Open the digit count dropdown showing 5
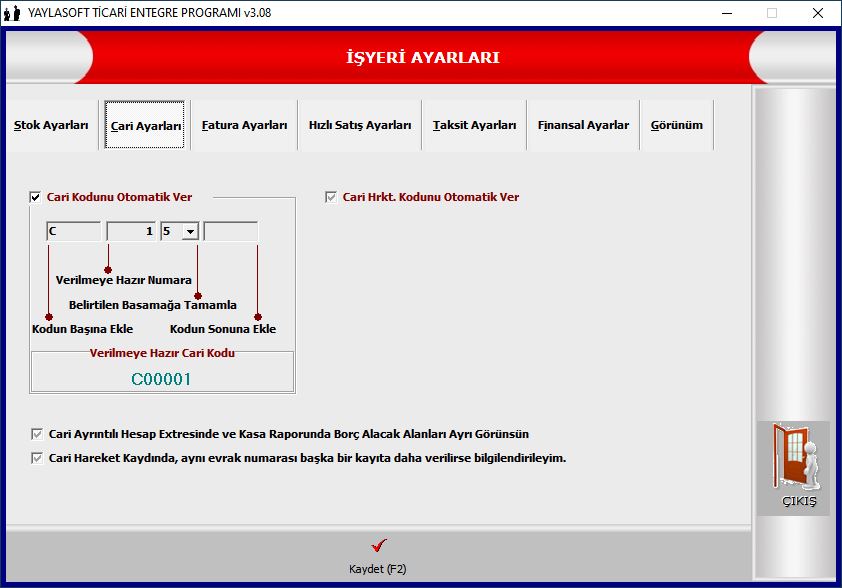Screen dimensions: 842x588 click(191, 231)
